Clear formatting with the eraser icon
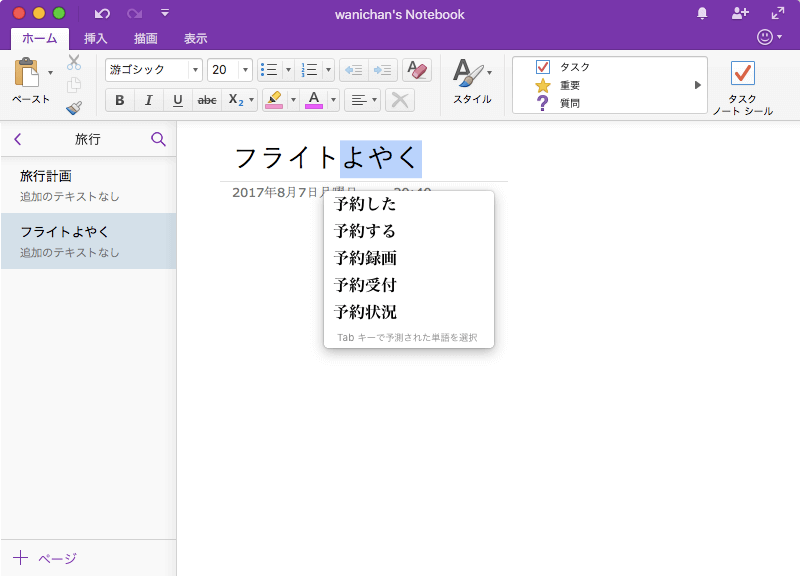Viewport: 800px width, 576px height. click(417, 70)
